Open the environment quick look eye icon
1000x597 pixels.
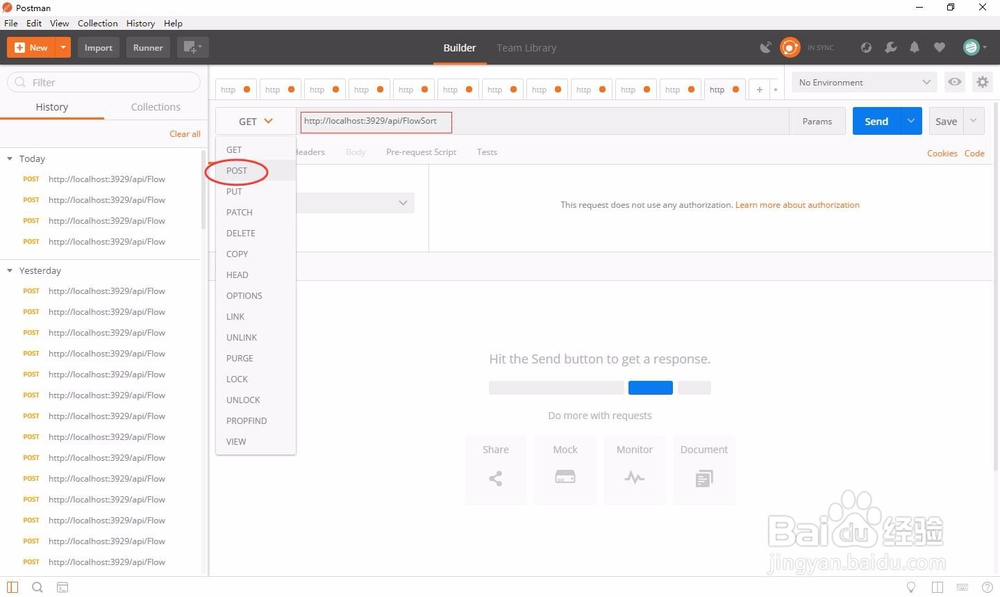(x=954, y=81)
